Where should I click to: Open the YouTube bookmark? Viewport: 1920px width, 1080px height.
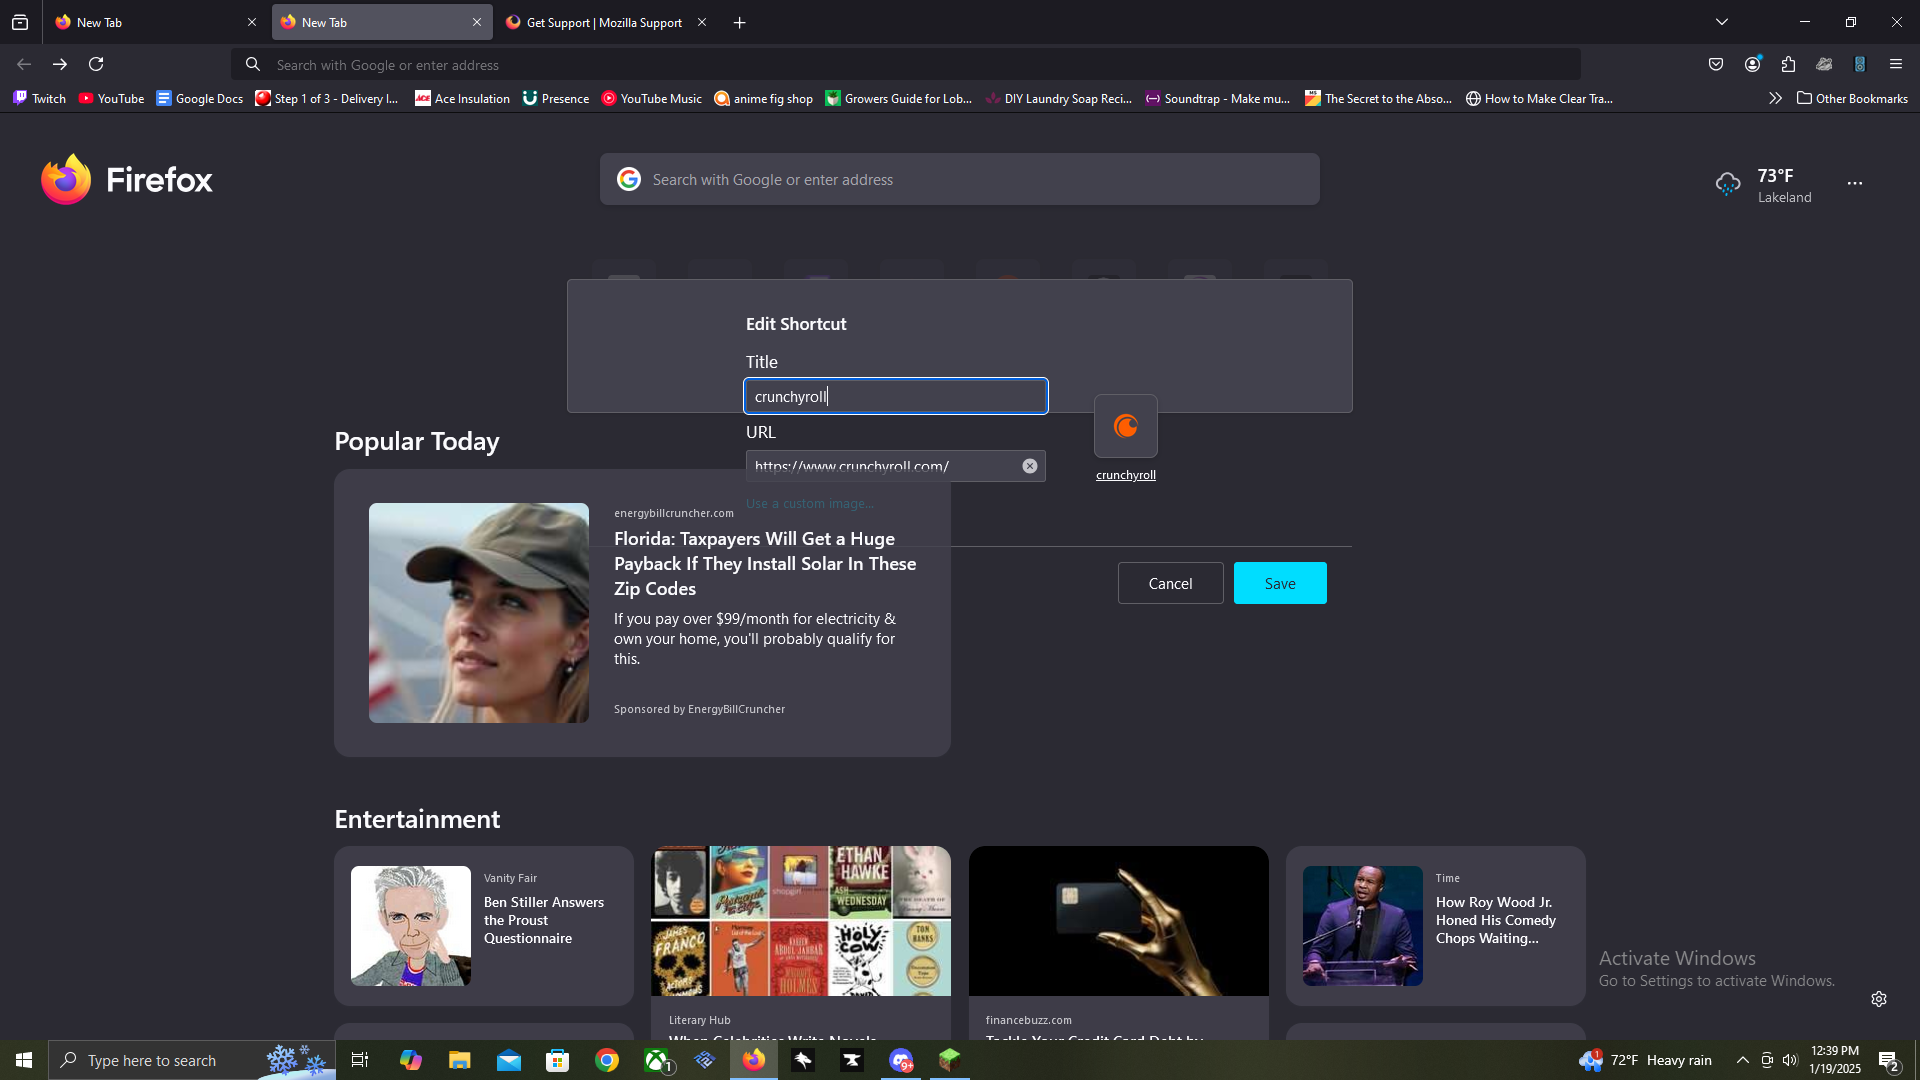[x=111, y=98]
